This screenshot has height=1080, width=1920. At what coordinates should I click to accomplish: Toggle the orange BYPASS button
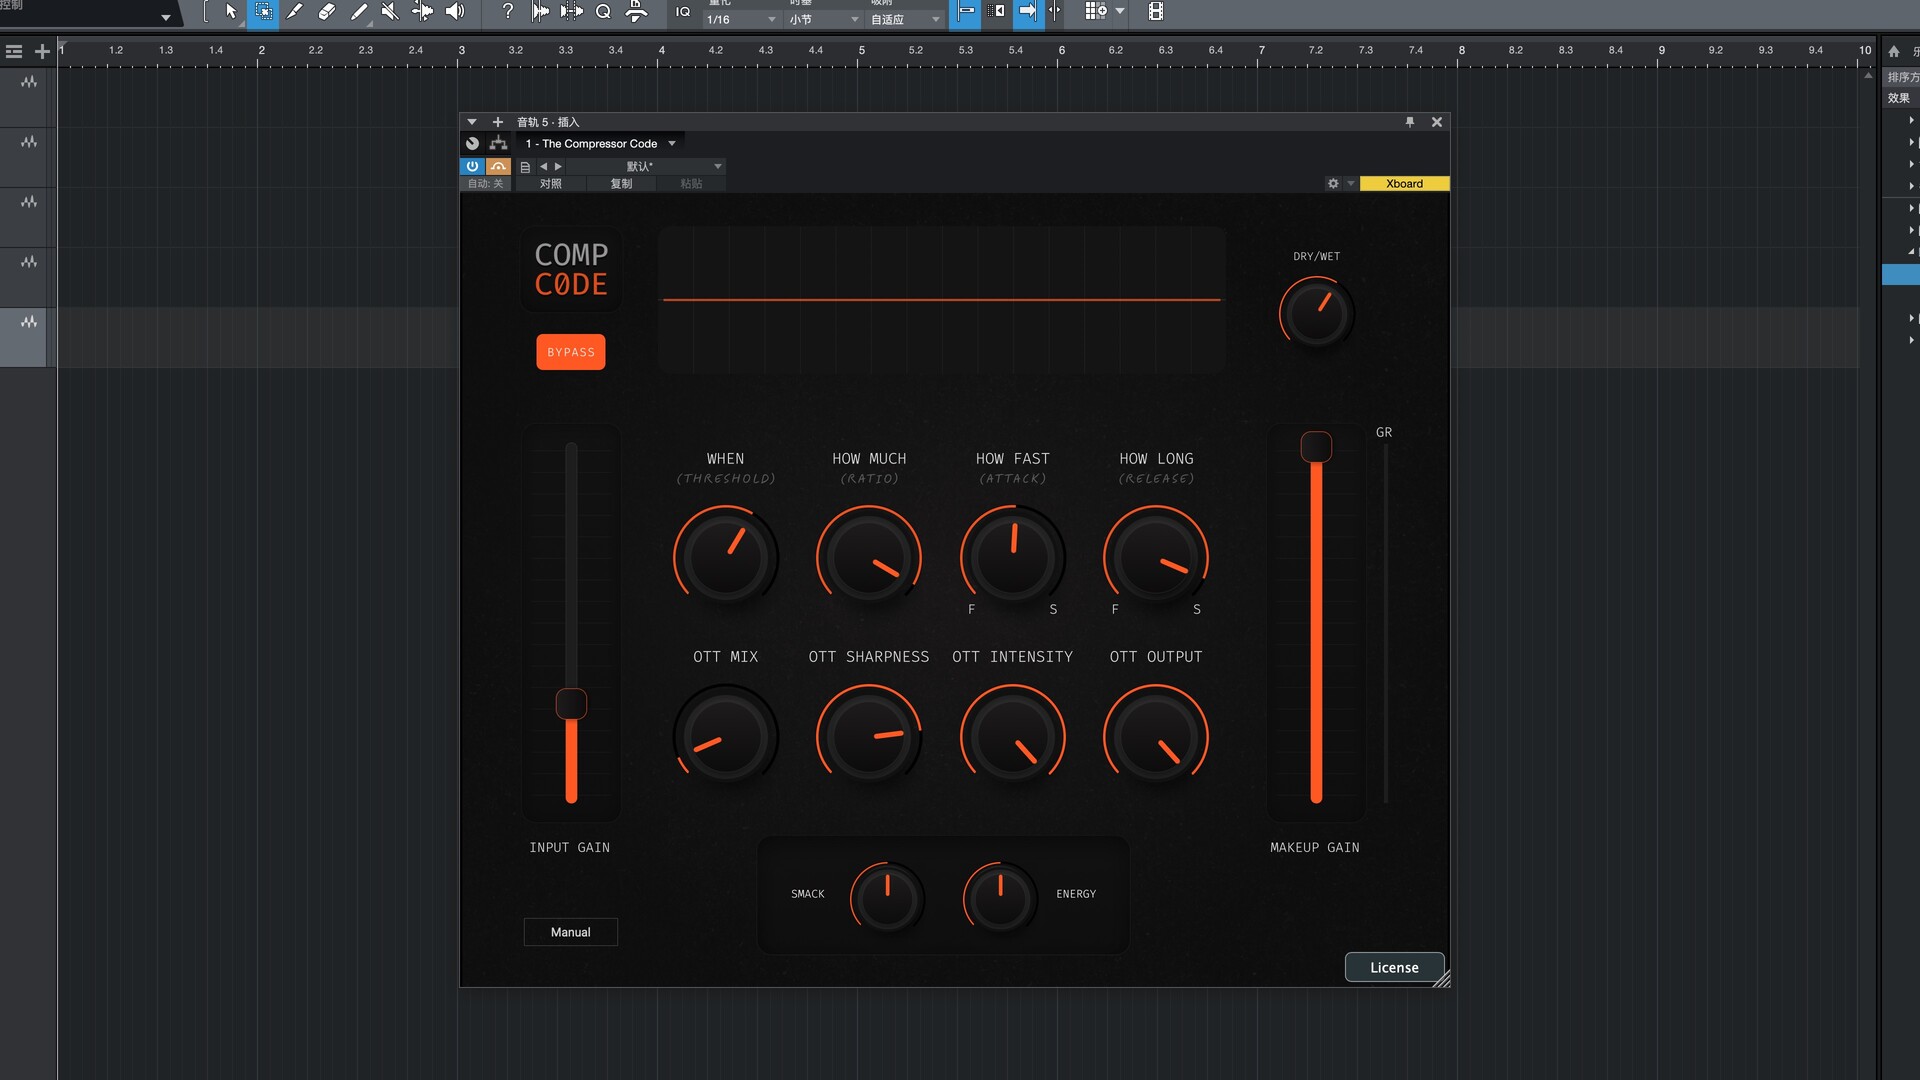(x=570, y=352)
